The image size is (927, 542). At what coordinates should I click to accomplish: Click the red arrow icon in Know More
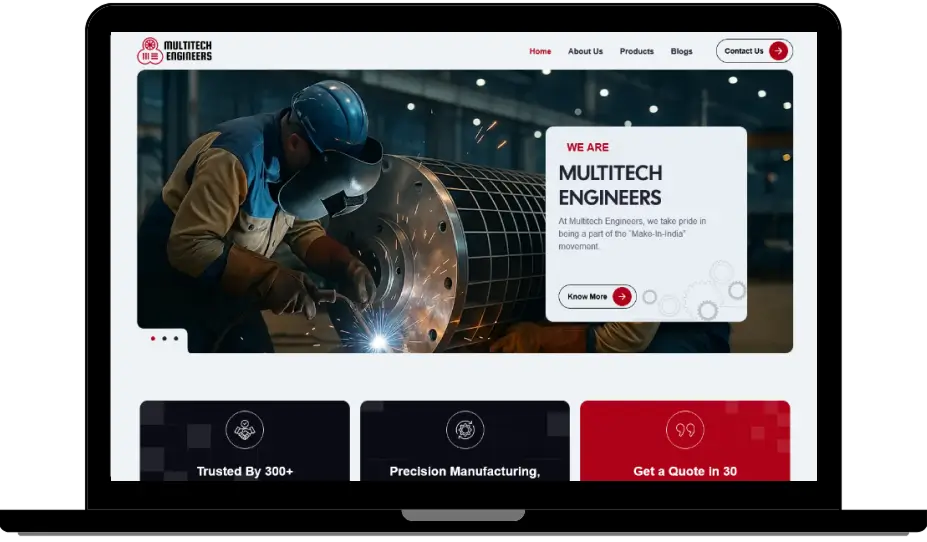click(x=622, y=297)
